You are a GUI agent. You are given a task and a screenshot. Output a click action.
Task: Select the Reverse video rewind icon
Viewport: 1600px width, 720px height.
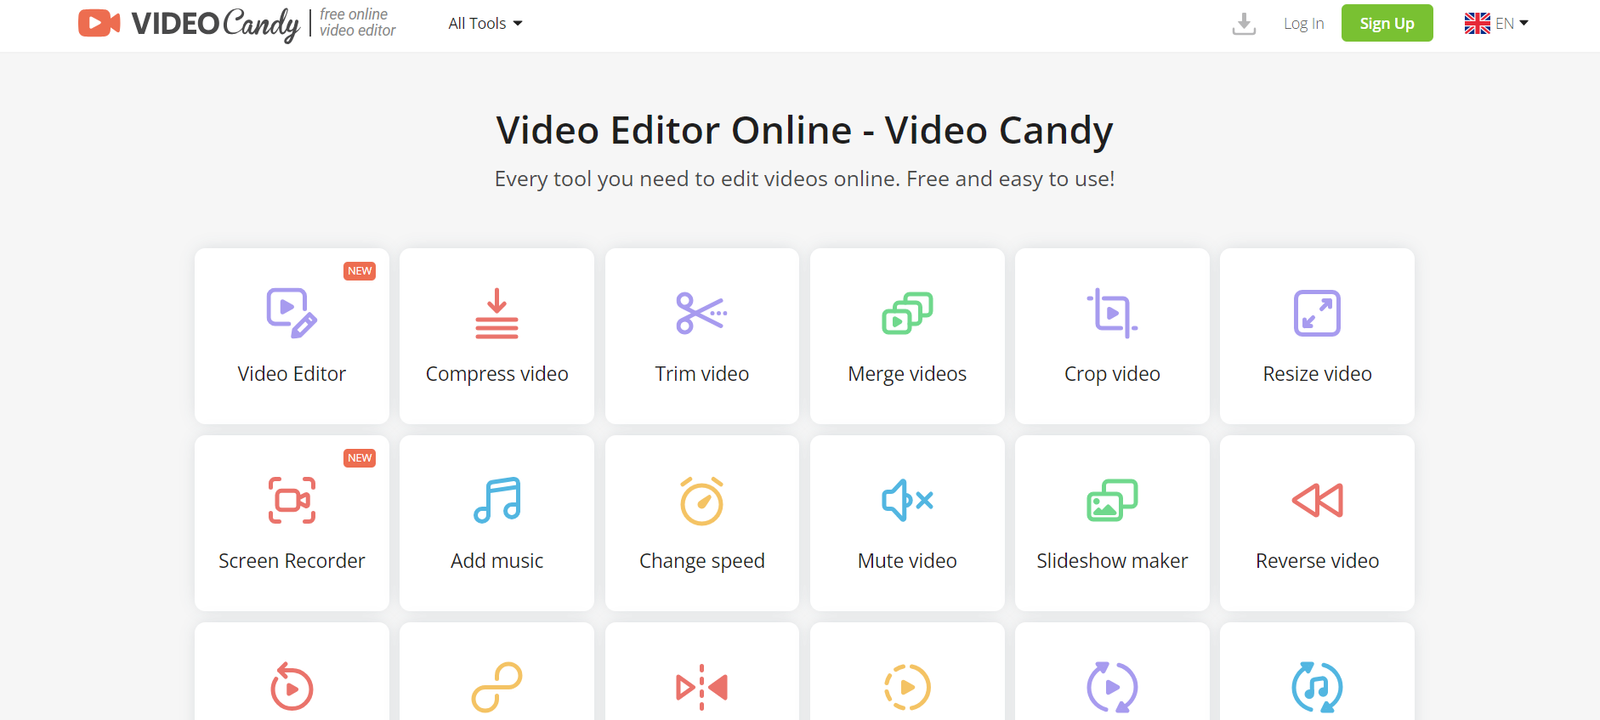[x=1317, y=500]
